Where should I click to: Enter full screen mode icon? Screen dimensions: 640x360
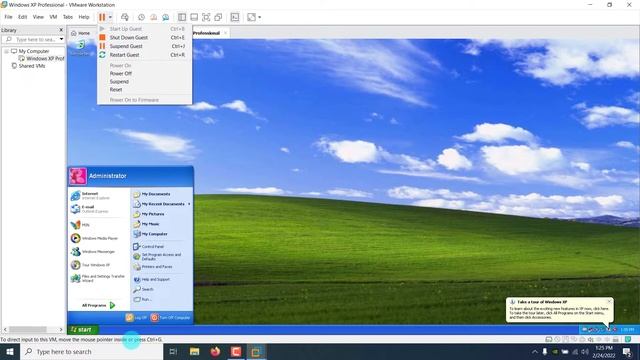point(206,17)
